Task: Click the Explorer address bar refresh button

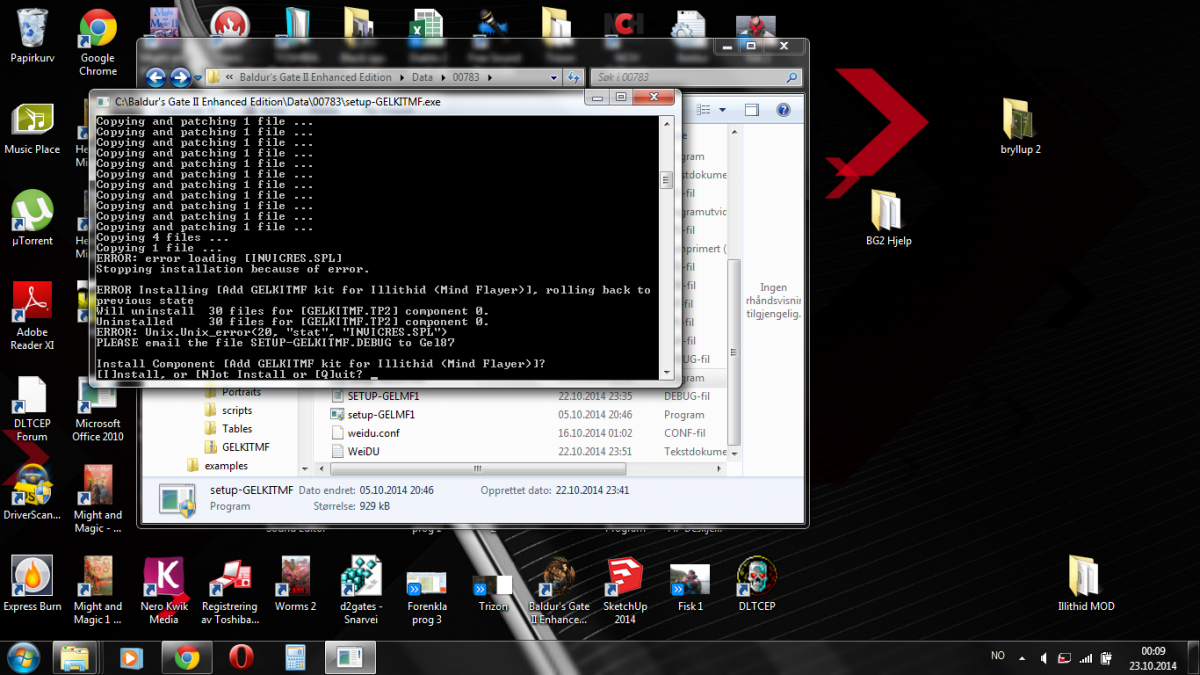Action: click(574, 77)
